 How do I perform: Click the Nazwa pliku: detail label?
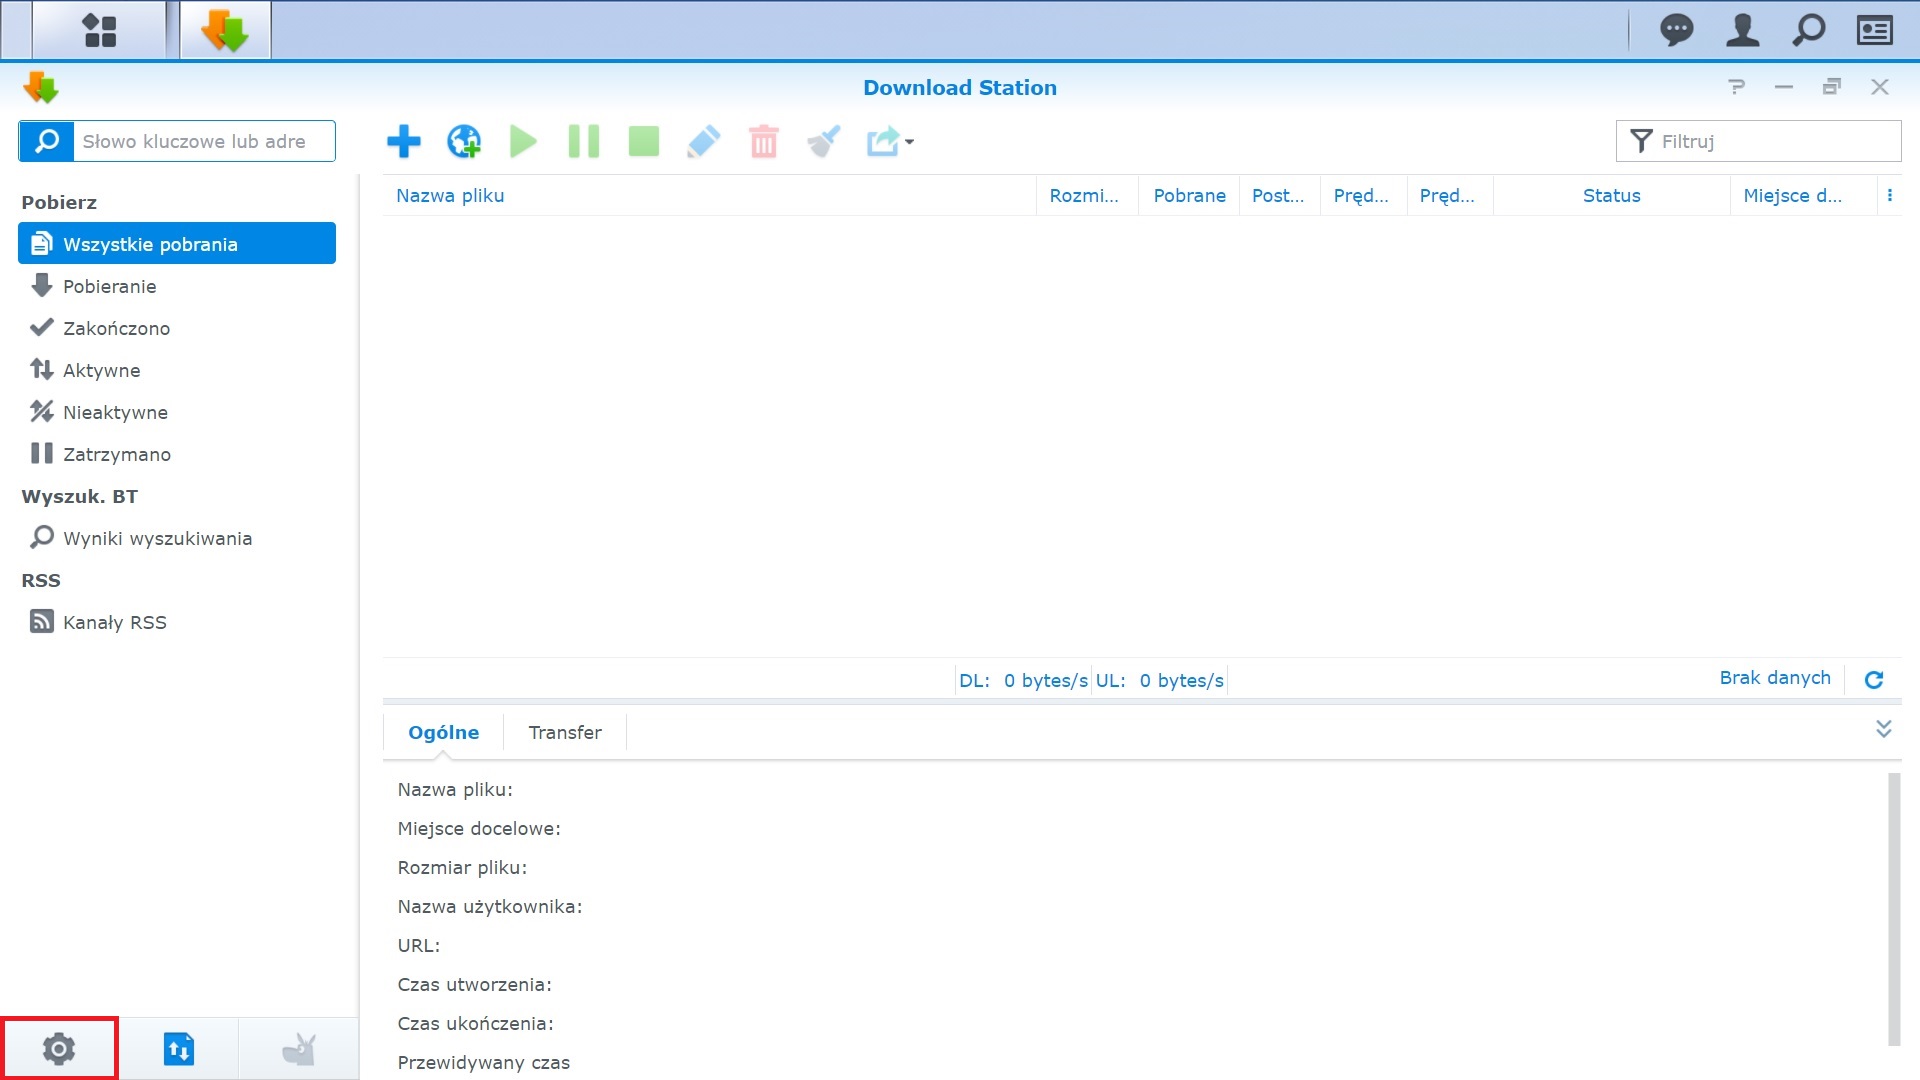coord(455,790)
